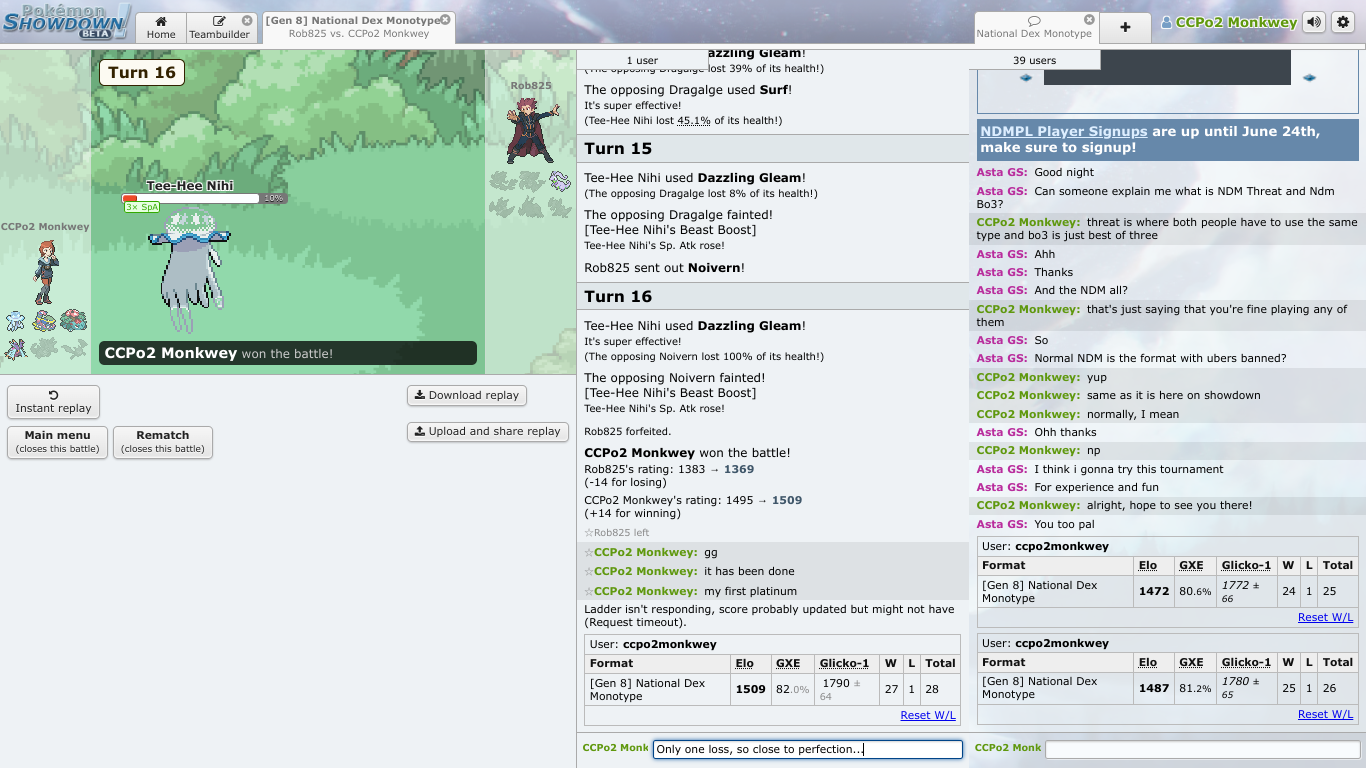
Task: Click the Elo 1472 value in chat table
Action: (1153, 591)
